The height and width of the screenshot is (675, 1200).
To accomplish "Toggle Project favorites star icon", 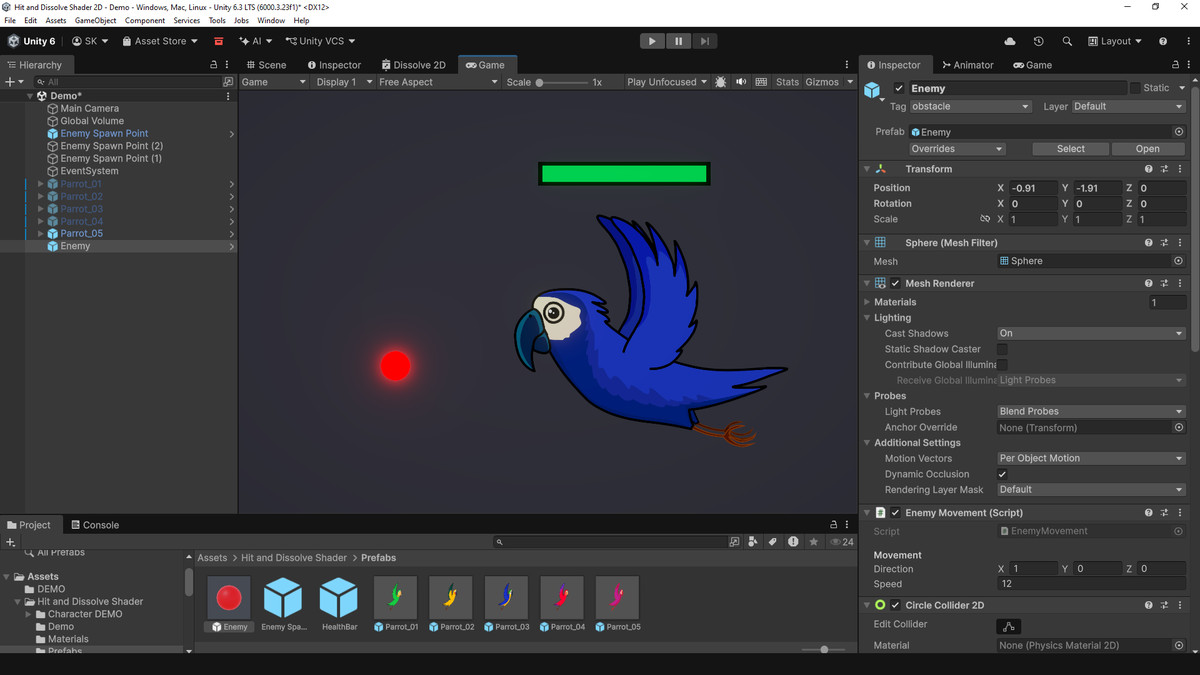I will point(814,542).
